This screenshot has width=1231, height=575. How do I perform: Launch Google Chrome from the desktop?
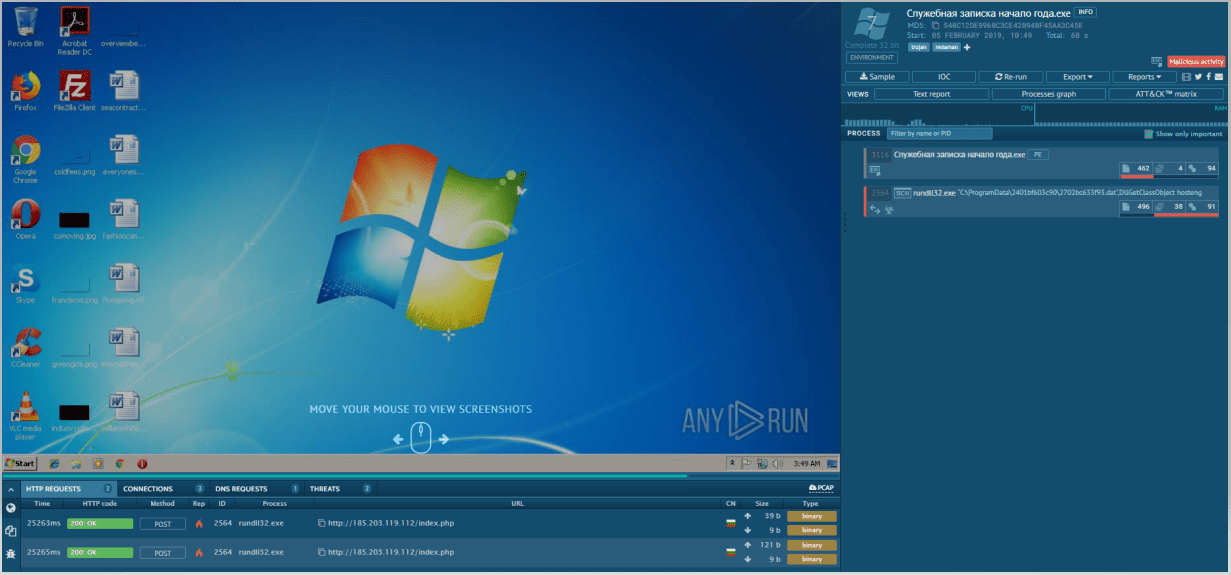pos(25,159)
